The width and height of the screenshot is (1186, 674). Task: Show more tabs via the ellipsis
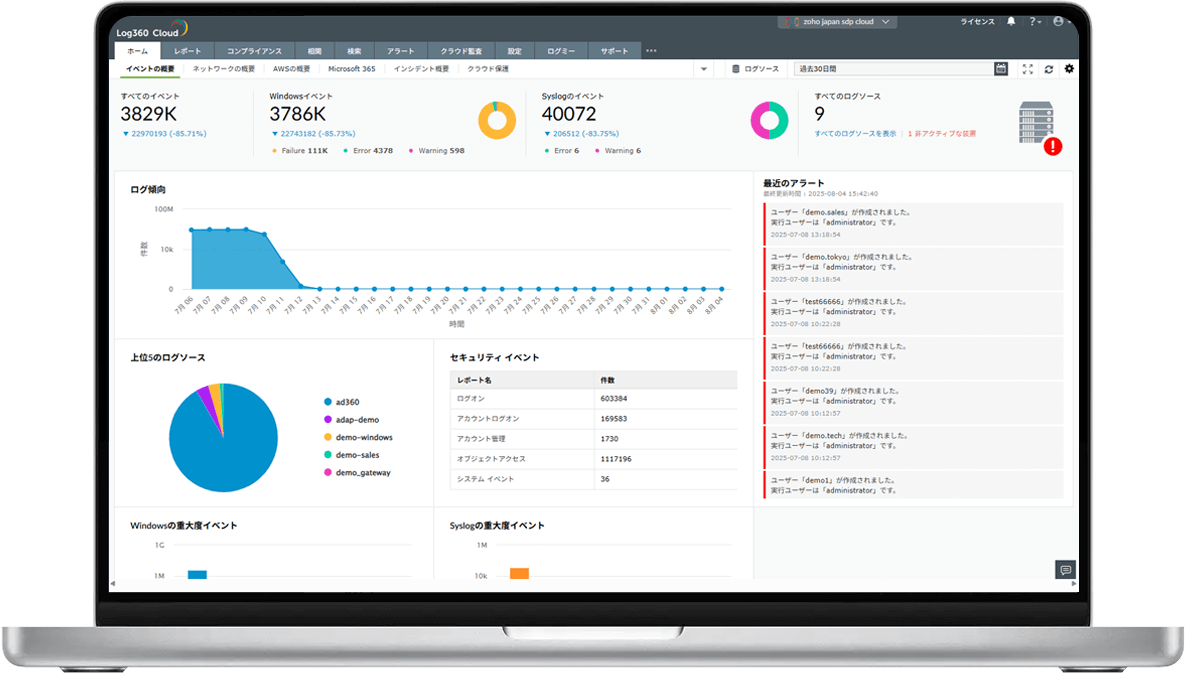pos(651,50)
